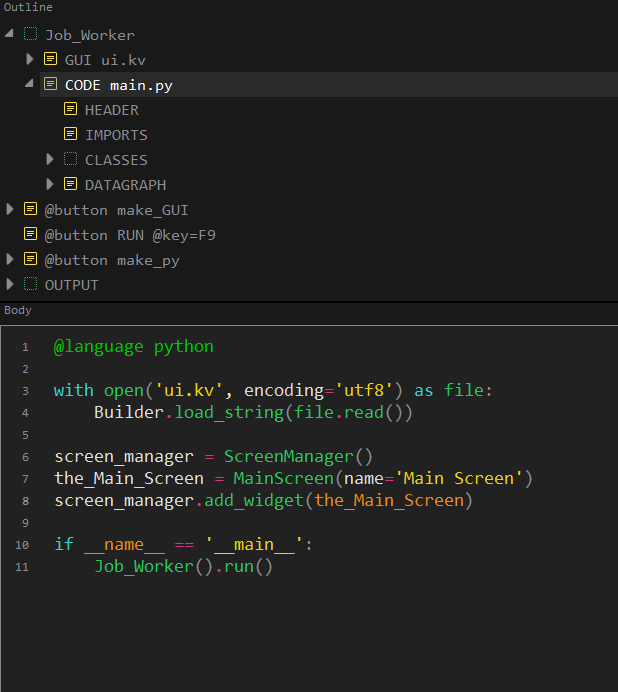This screenshot has height=692, width=618.
Task: Select the @button RUN @key=F9 headline
Action: [130, 235]
